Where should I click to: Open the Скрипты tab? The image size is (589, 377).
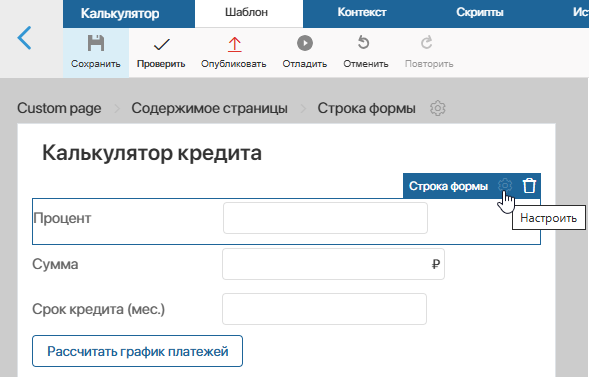(x=480, y=13)
